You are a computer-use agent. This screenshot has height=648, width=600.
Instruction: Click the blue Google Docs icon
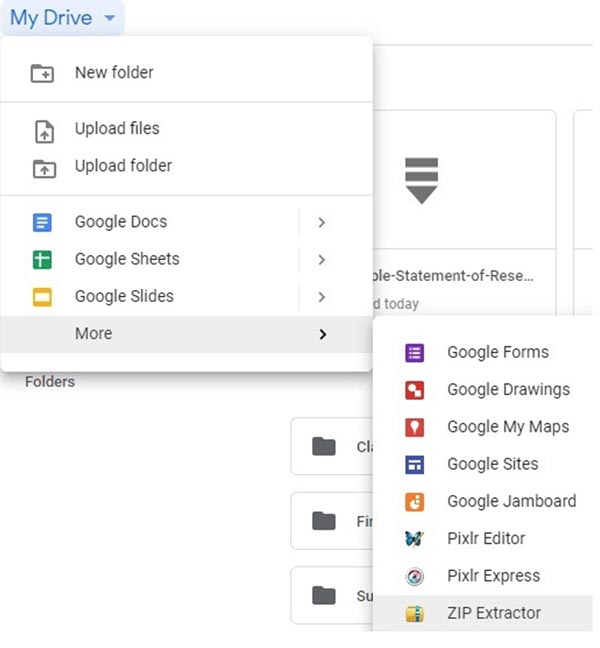tap(42, 223)
